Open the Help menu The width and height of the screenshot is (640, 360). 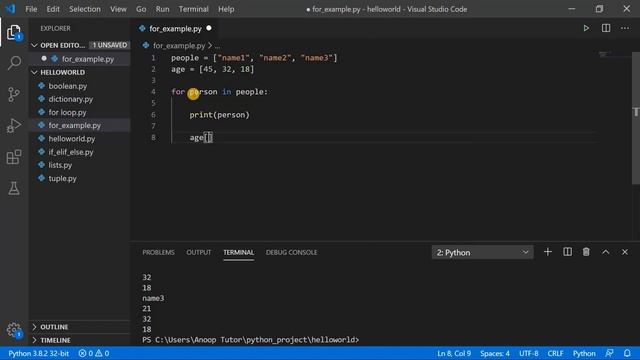coord(226,9)
